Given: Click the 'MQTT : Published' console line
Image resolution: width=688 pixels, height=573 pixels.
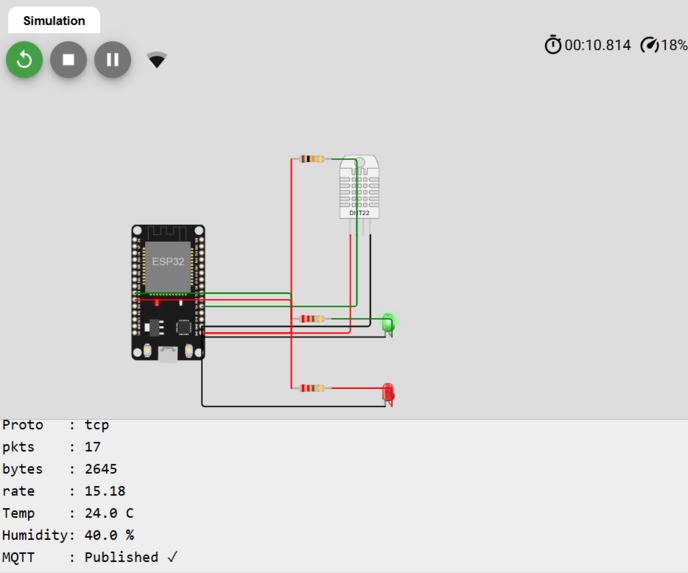Looking at the screenshot, I should (x=90, y=557).
